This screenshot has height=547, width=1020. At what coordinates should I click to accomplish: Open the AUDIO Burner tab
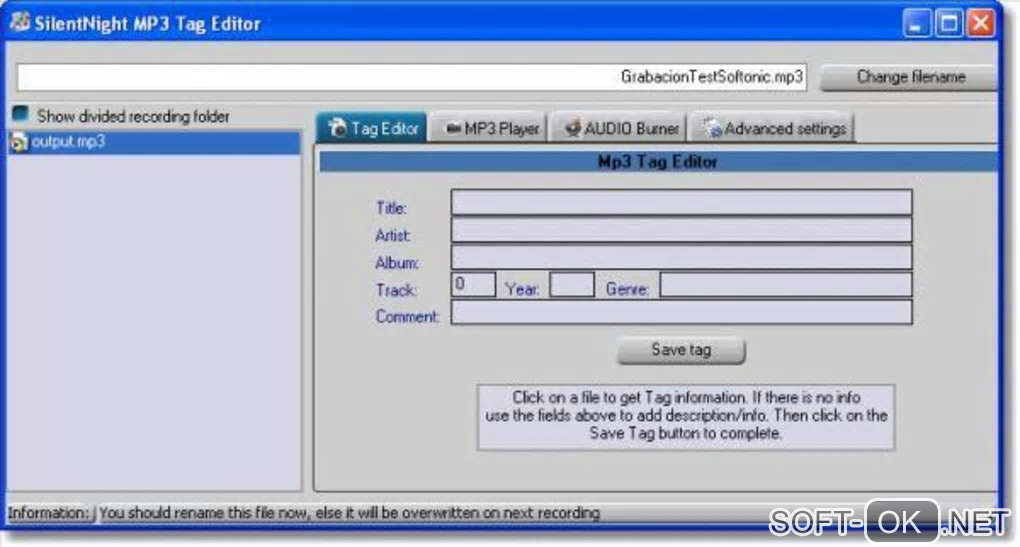coord(619,128)
